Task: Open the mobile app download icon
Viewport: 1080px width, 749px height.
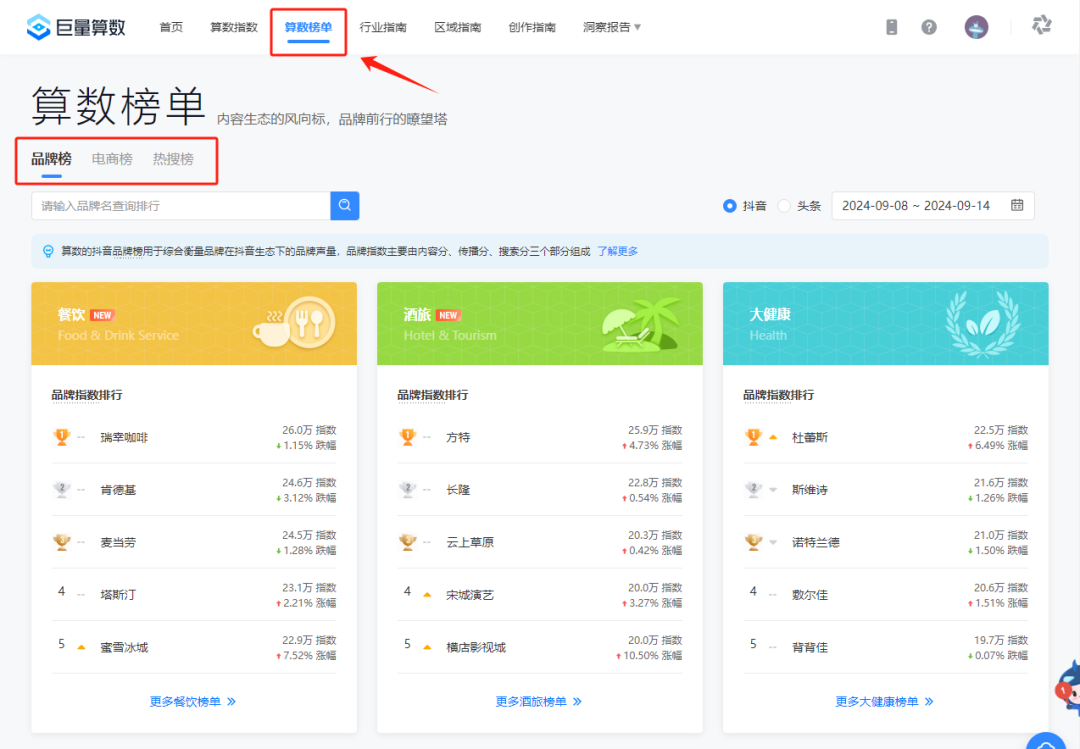Action: 891,26
